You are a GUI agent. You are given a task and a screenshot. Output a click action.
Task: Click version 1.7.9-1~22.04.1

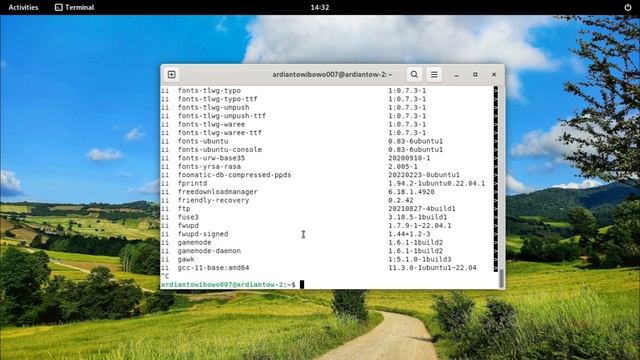point(420,225)
